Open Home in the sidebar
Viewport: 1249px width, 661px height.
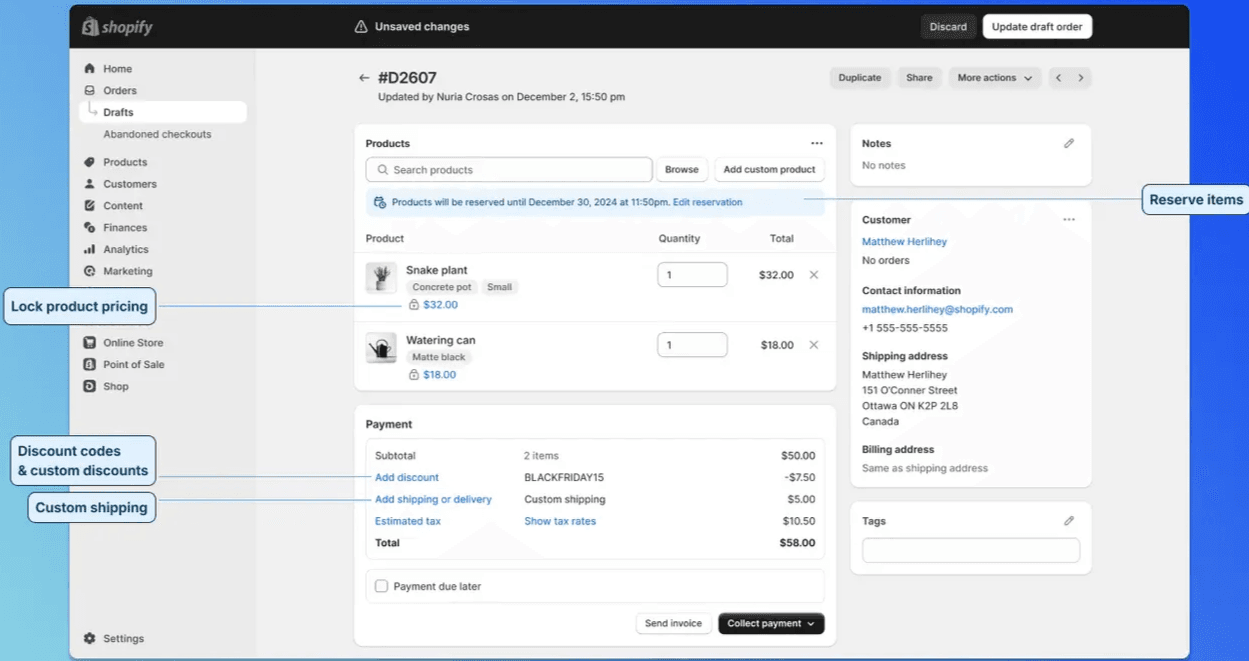[x=117, y=69]
